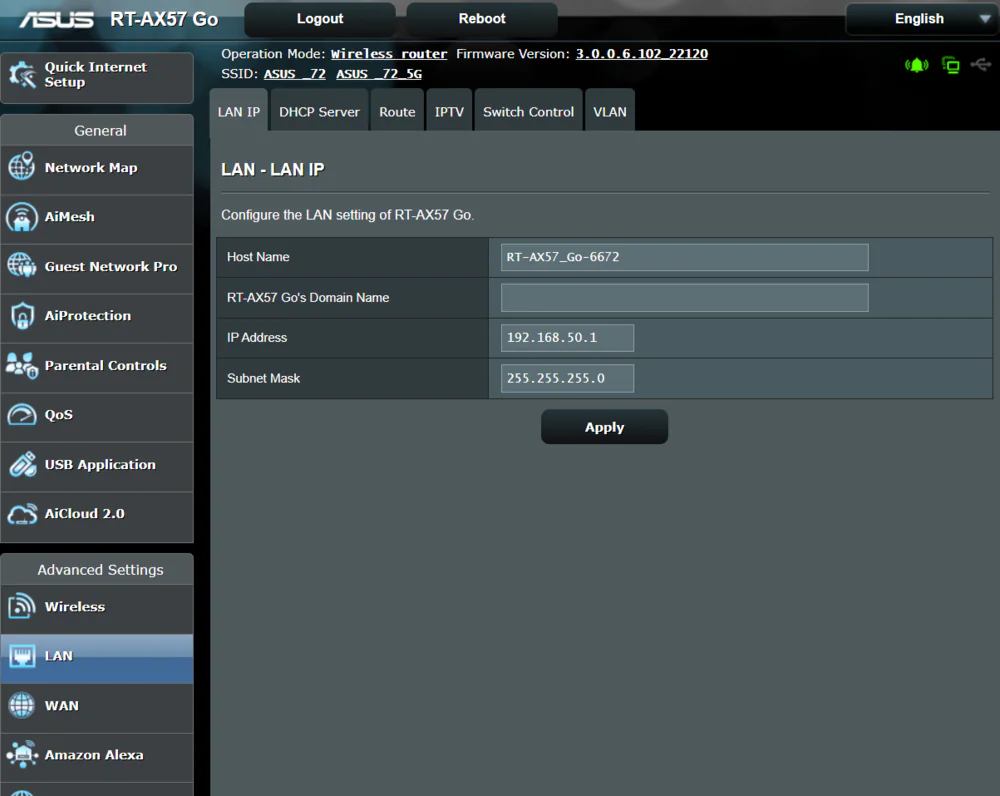Click the USB status icon in header
Image resolution: width=1000 pixels, height=796 pixels.
[x=981, y=64]
